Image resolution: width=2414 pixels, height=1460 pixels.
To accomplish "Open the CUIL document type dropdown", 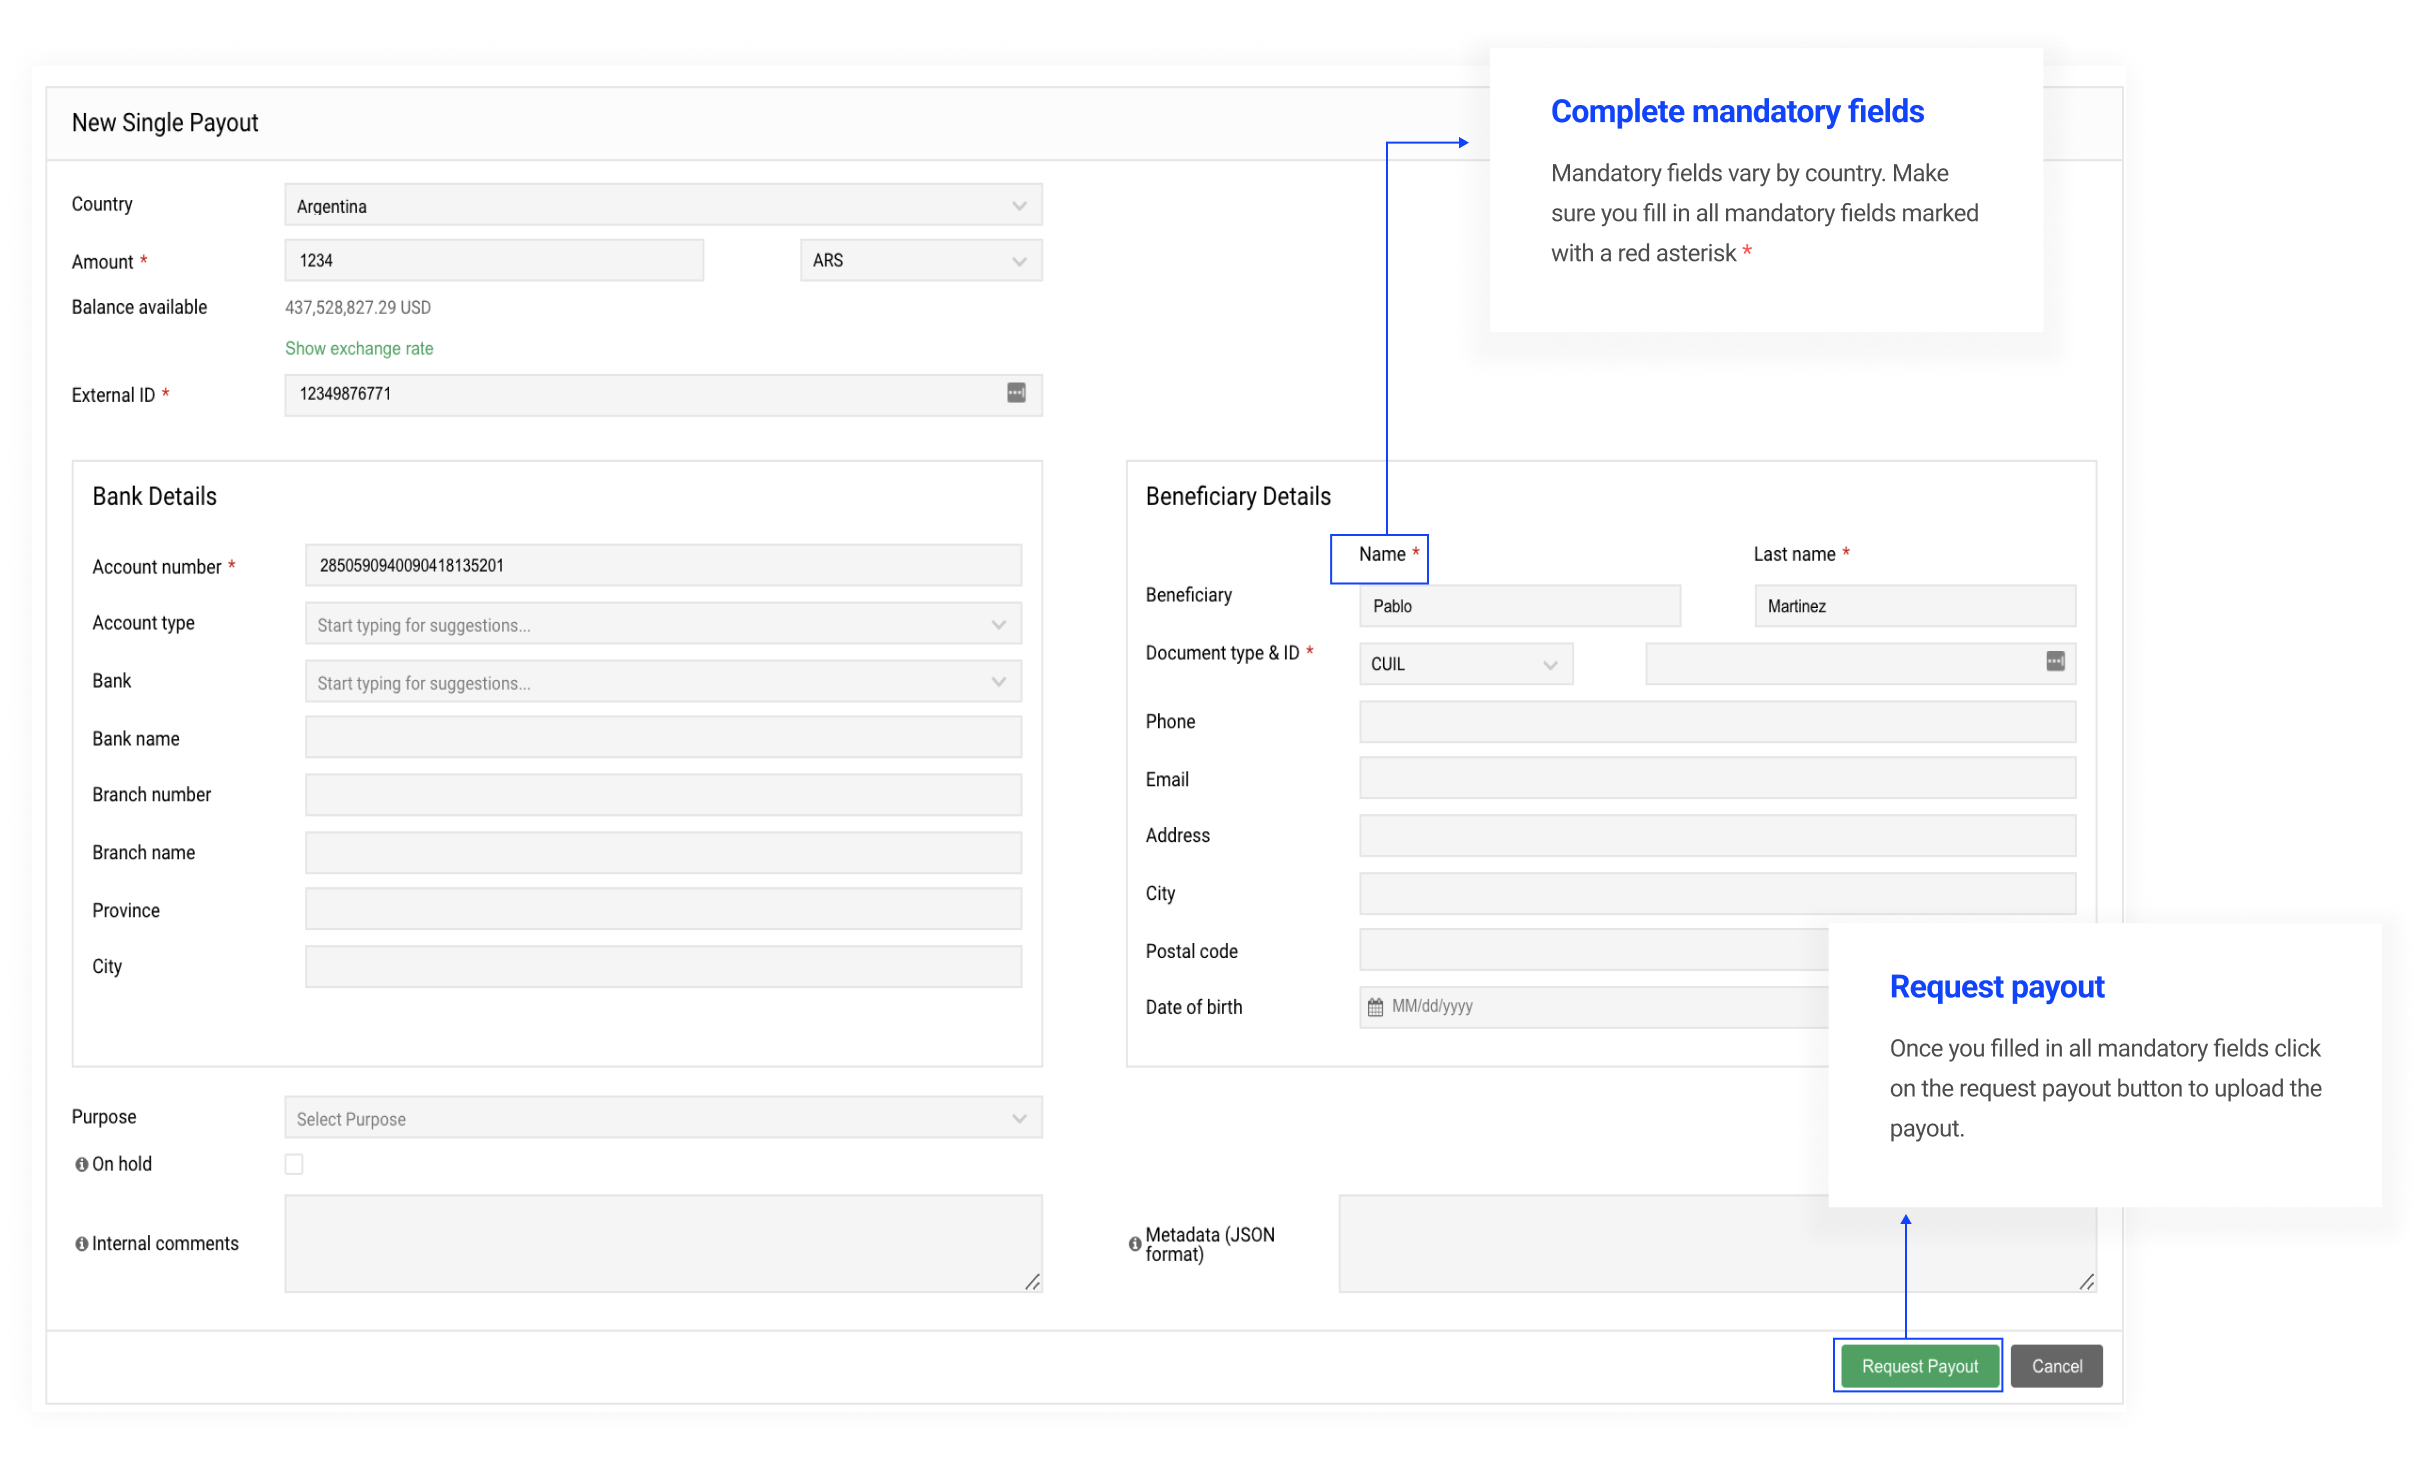I will (1465, 664).
